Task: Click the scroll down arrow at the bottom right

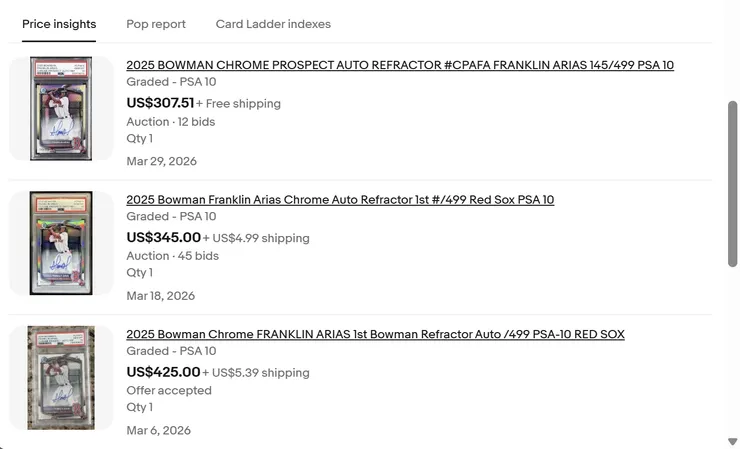Action: 733,441
